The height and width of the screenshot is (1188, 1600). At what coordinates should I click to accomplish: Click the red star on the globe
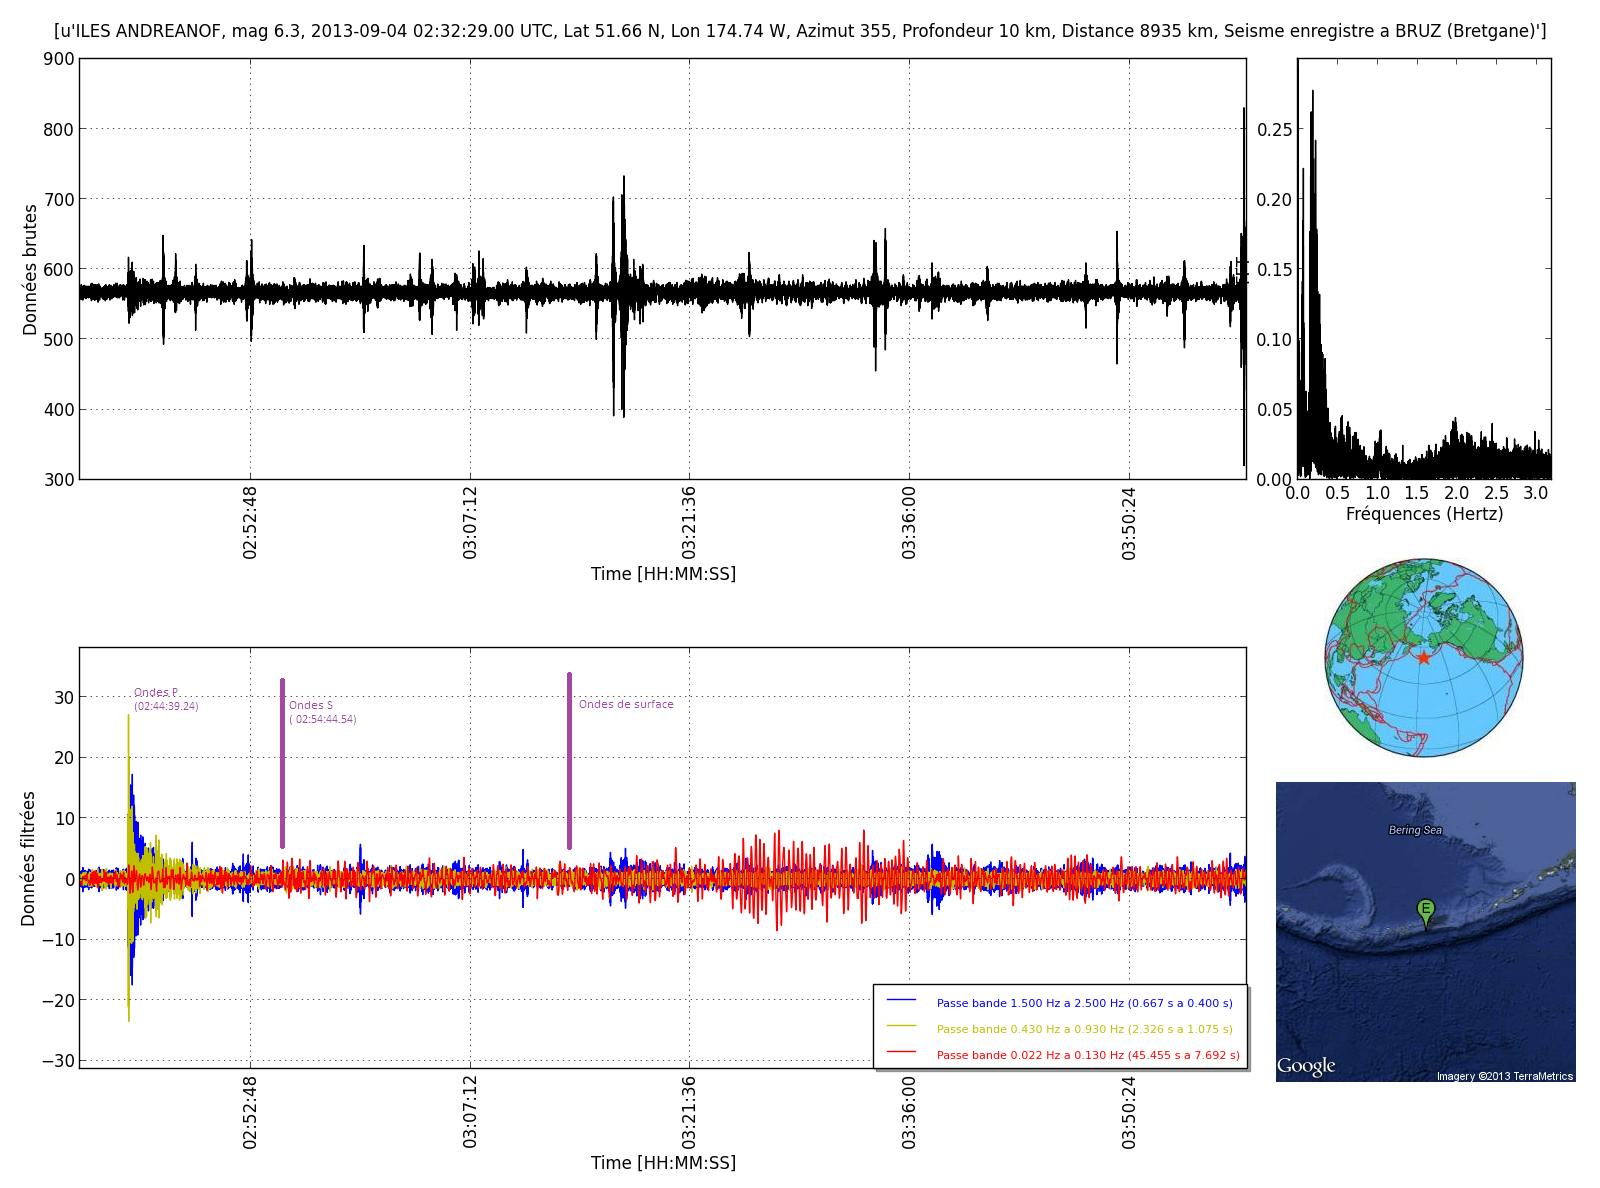[x=1423, y=658]
